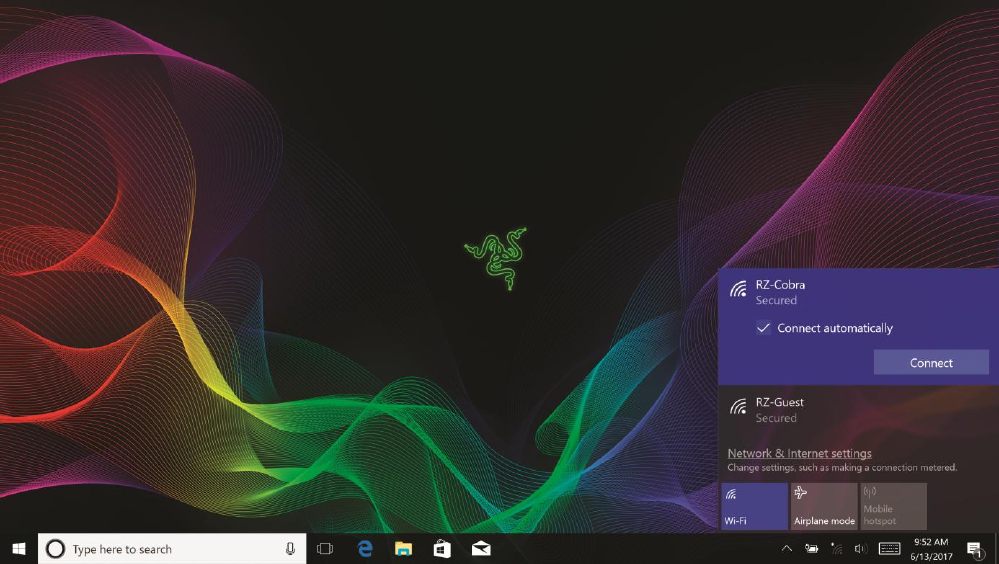Image resolution: width=999 pixels, height=564 pixels.
Task: Launch Microsoft Edge from the taskbar
Action: pyautogui.click(x=365, y=549)
